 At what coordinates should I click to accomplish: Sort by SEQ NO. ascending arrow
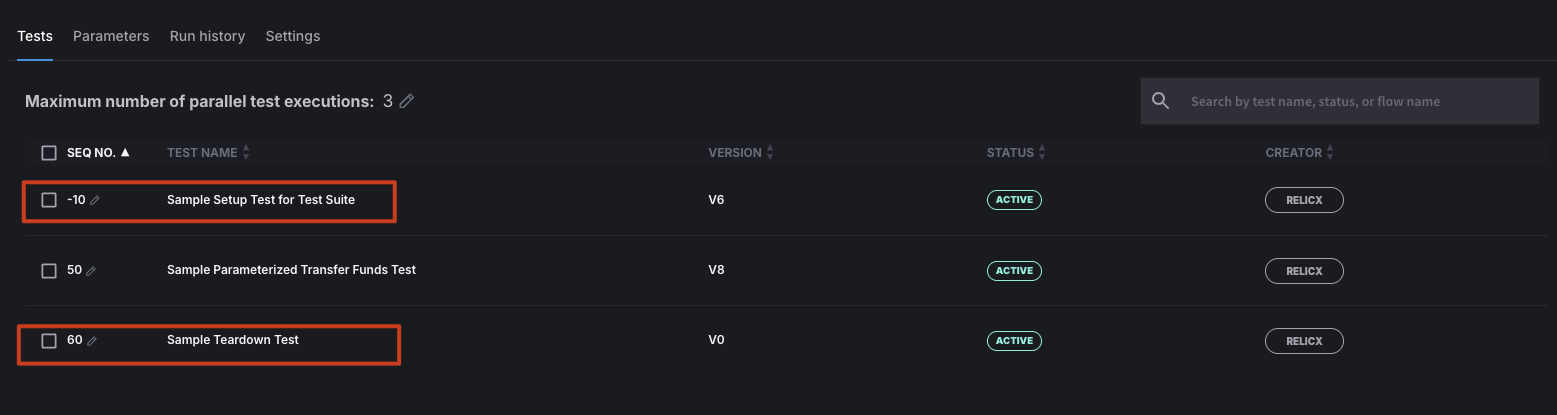[125, 153]
